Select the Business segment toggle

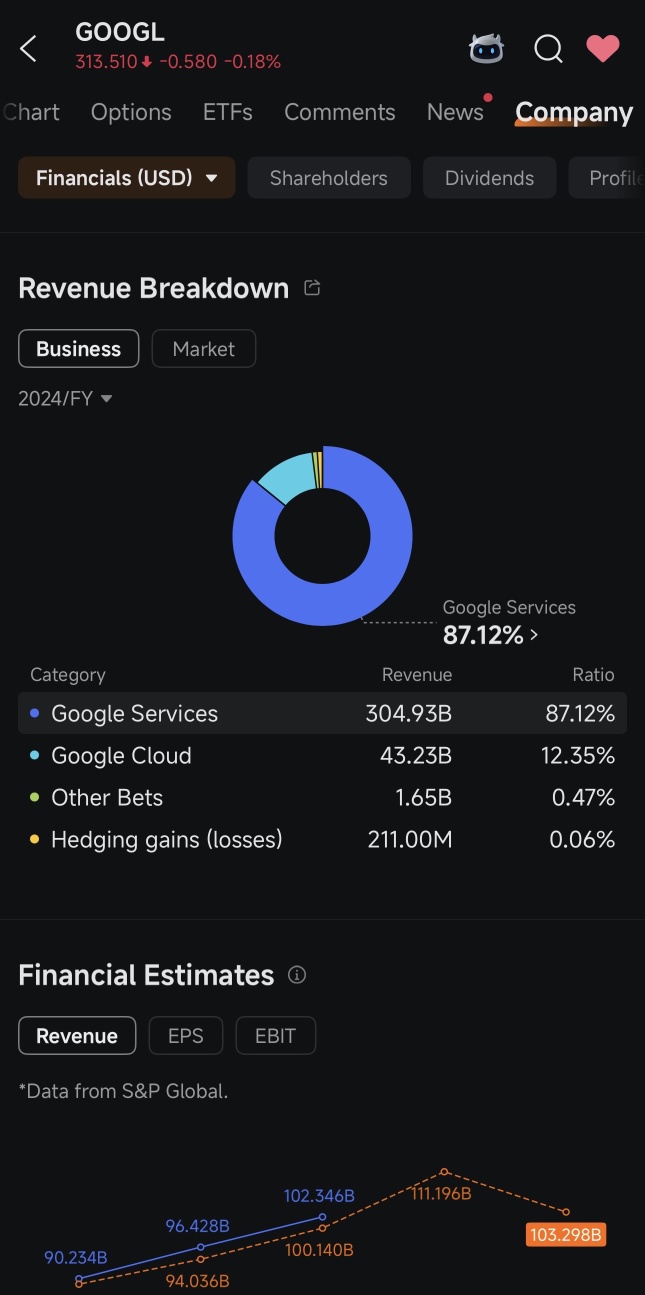pyautogui.click(x=78, y=349)
